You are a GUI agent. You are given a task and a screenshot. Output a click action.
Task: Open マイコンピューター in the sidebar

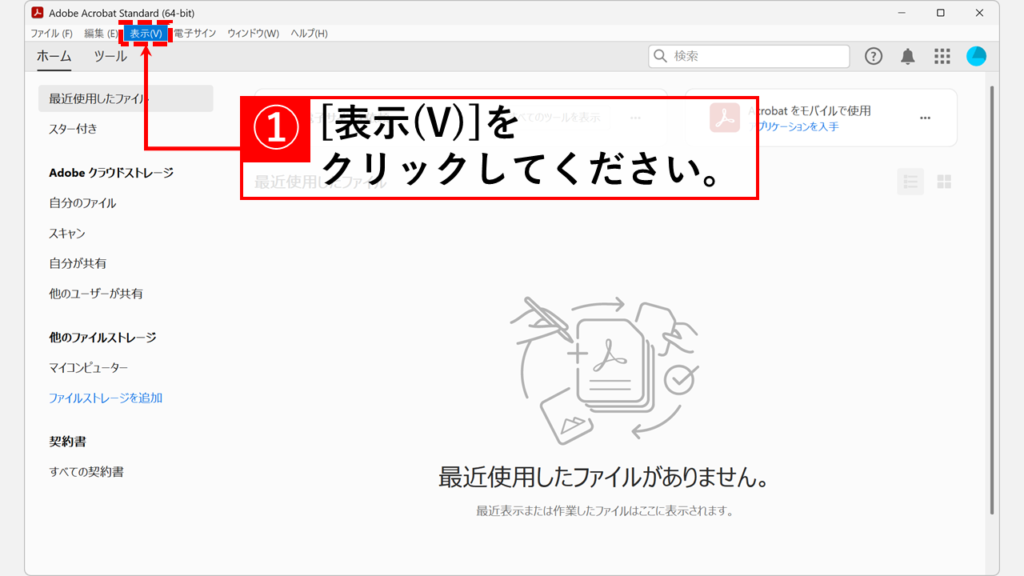88,368
